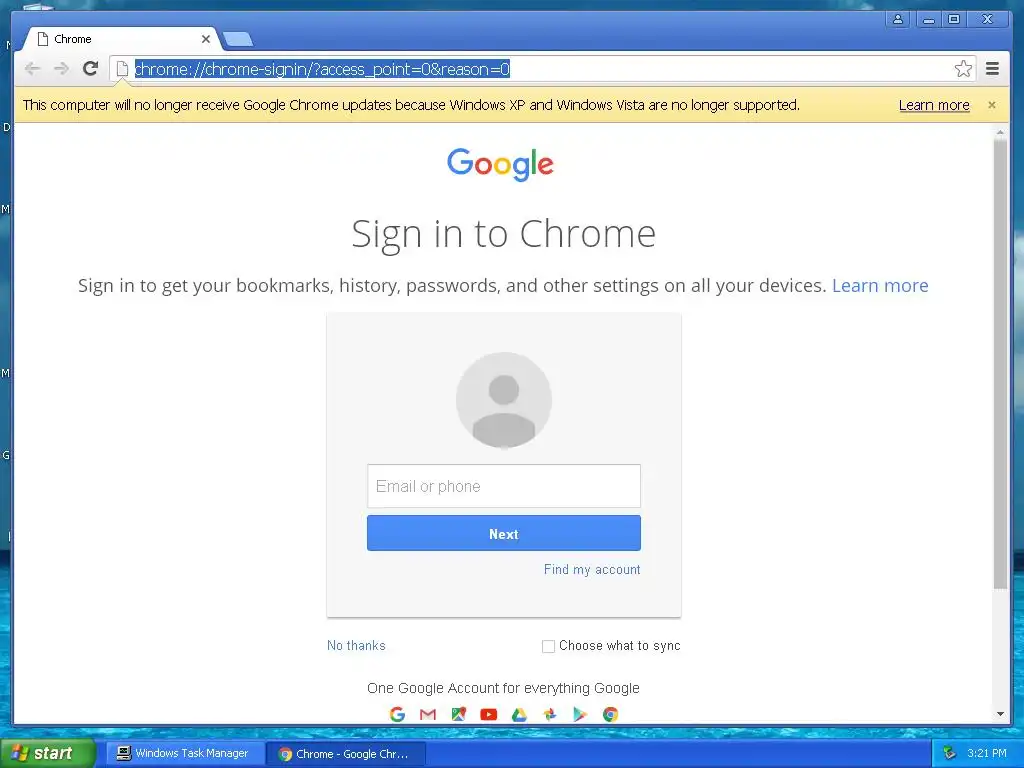The image size is (1024, 768).
Task: Open the Chrome profile button in title bar
Action: click(898, 20)
